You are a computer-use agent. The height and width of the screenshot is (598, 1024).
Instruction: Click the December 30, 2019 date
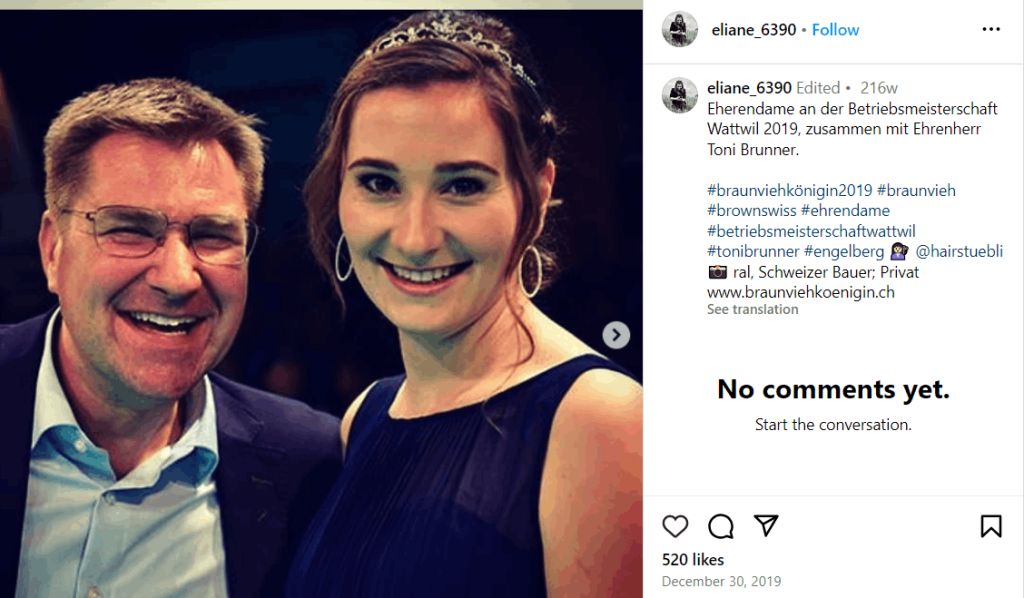click(x=721, y=581)
